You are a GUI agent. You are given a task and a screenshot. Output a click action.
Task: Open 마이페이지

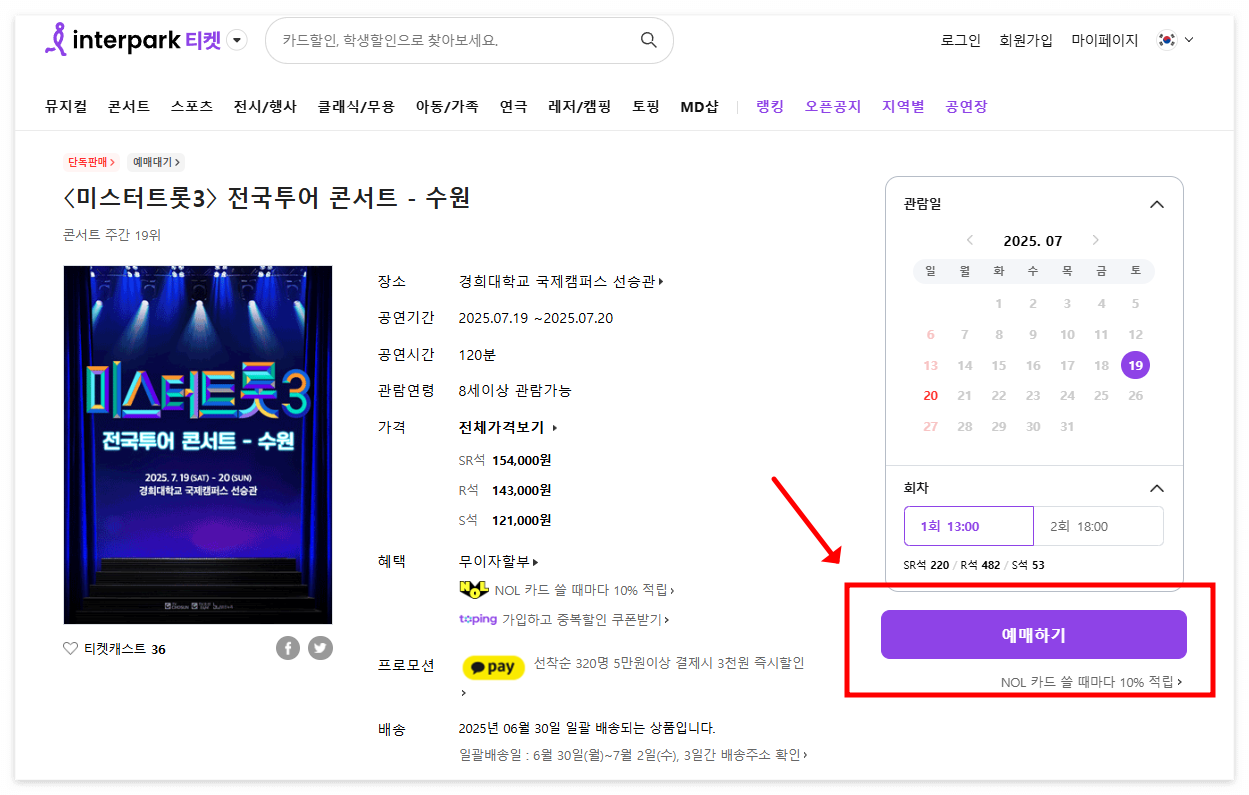point(1105,40)
